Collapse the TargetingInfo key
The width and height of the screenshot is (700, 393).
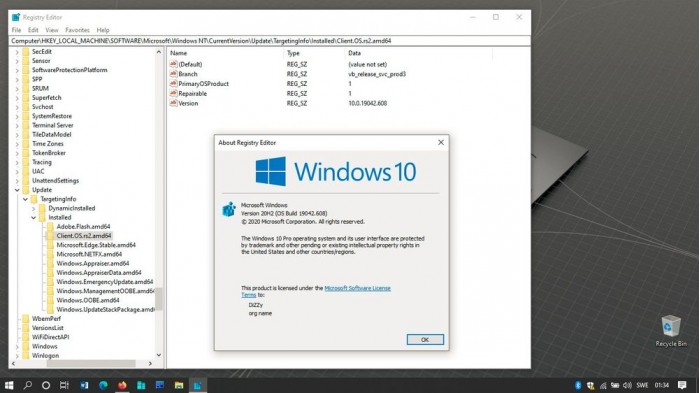[x=25, y=199]
